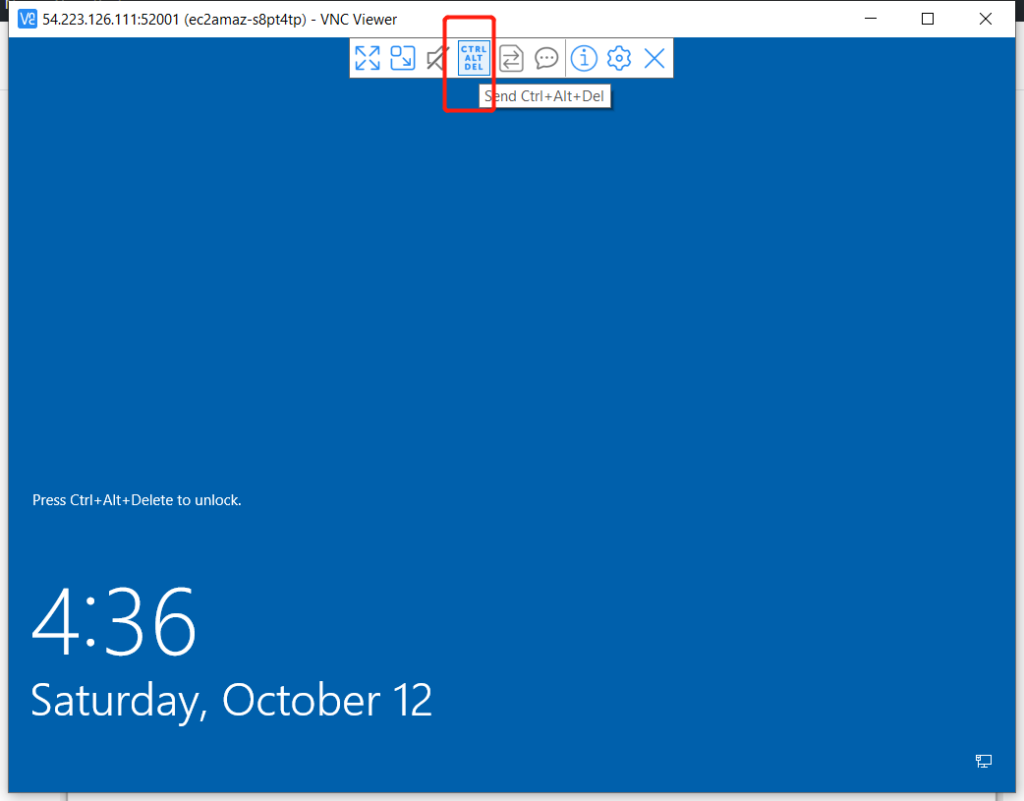This screenshot has width=1024, height=801.
Task: Click the "Send Ctrl+Alt+Del" tooltip label
Action: [544, 97]
